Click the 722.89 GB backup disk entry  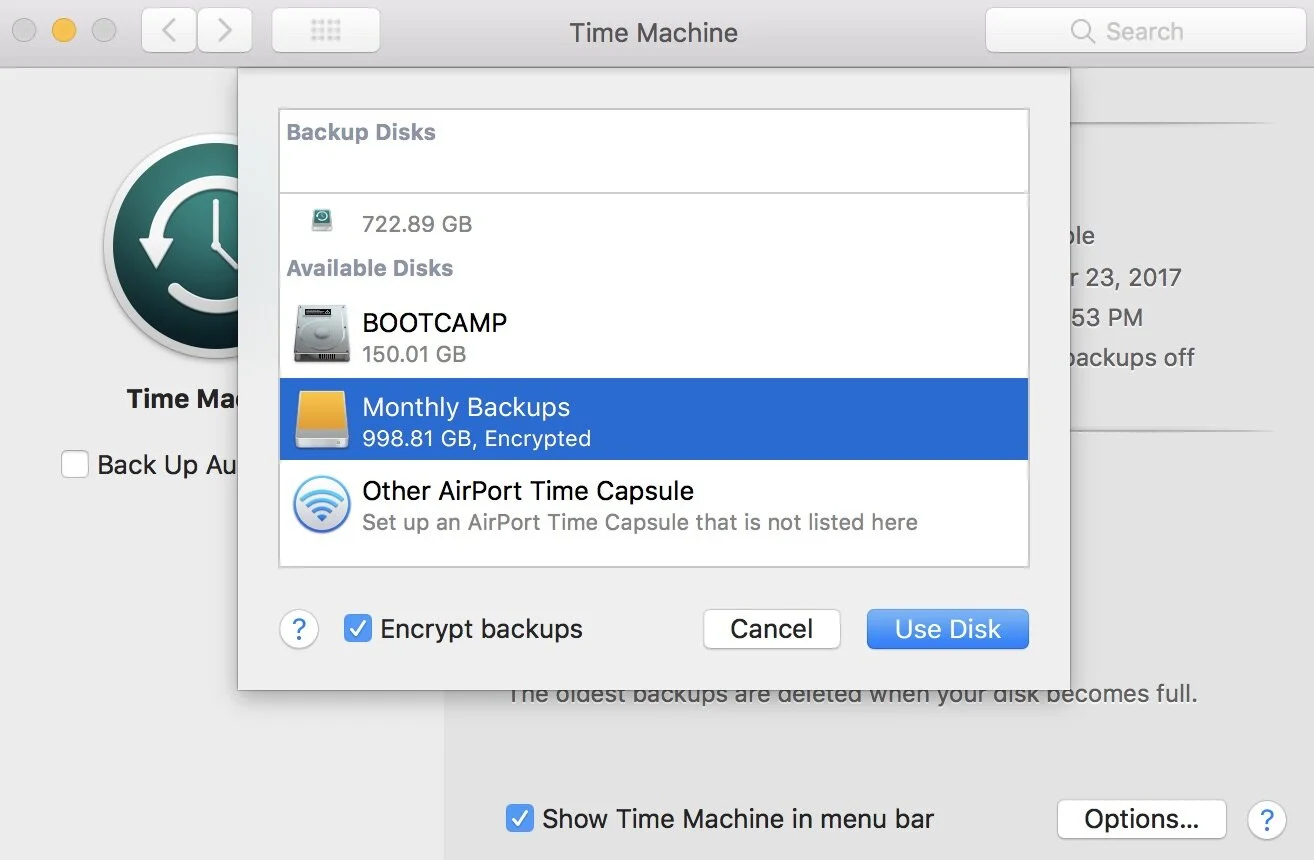pyautogui.click(x=654, y=222)
